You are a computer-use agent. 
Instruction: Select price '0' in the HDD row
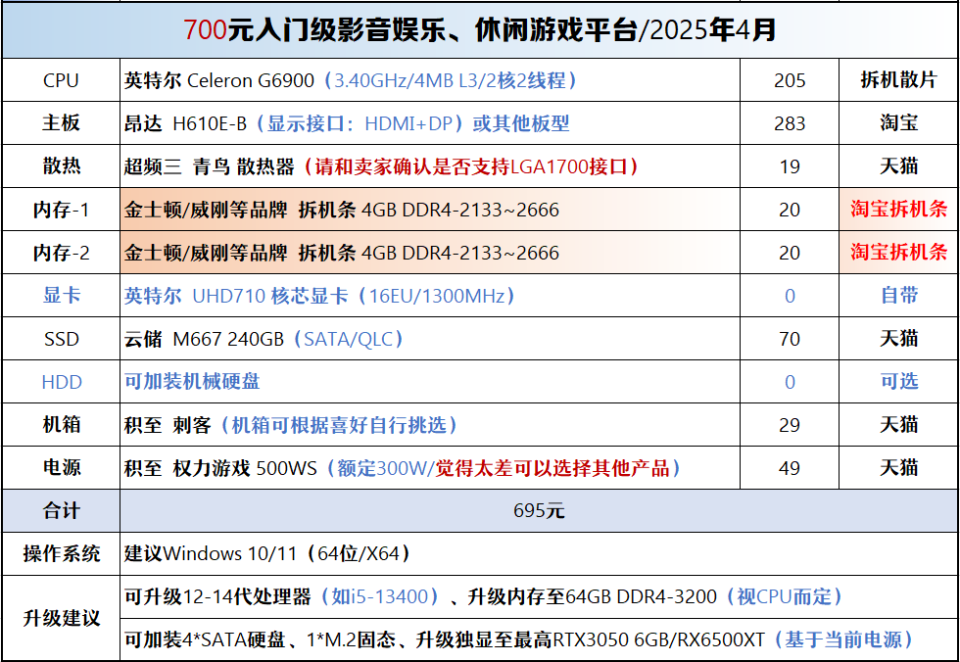click(x=789, y=382)
